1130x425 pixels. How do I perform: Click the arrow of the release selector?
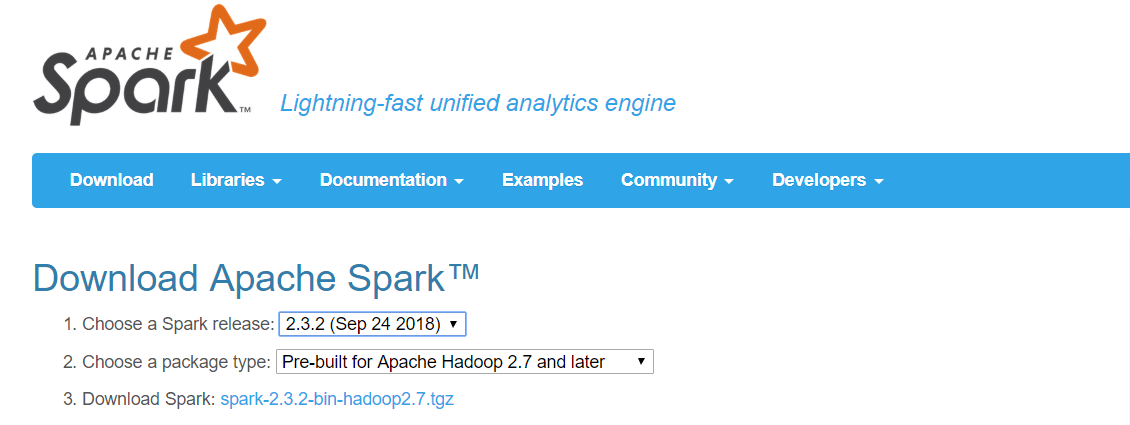453,324
